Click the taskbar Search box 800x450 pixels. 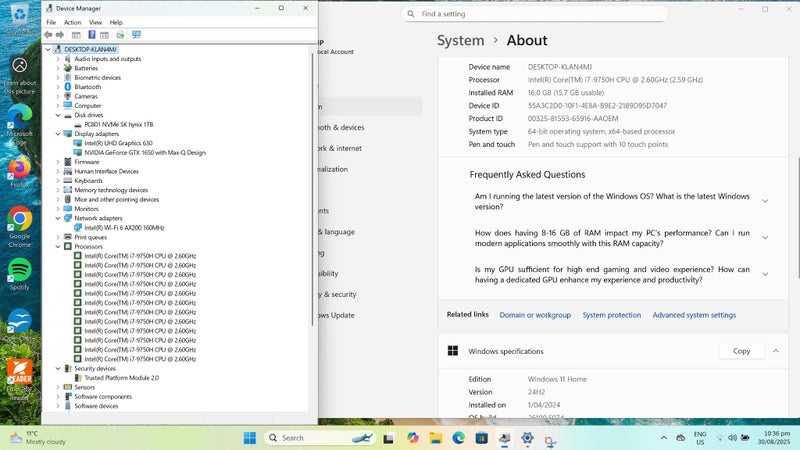point(320,438)
